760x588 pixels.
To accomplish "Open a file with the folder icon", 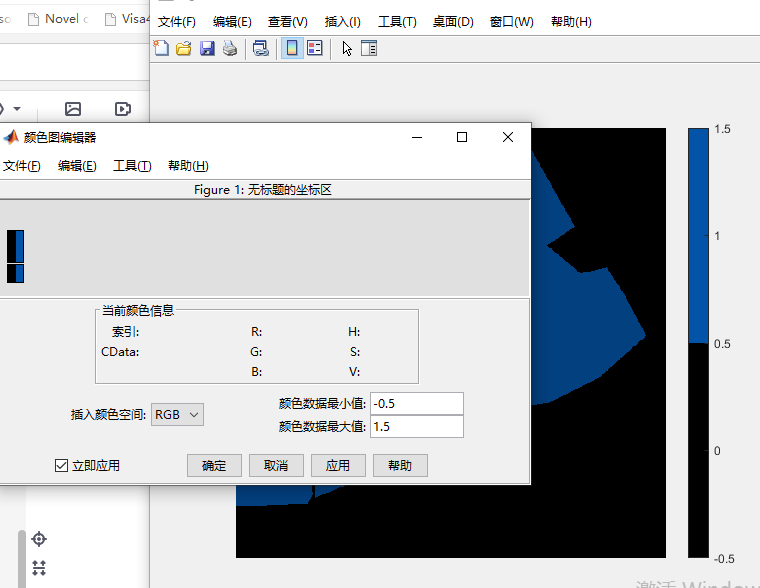I will (184, 48).
